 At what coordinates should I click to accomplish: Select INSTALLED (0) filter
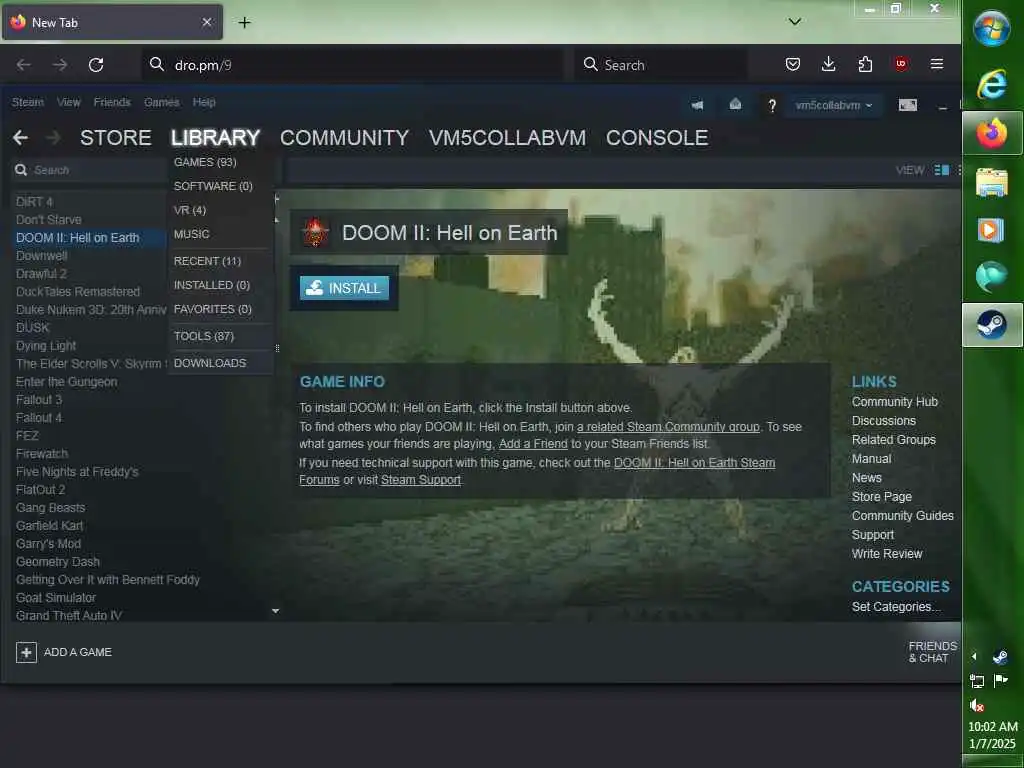pos(212,285)
